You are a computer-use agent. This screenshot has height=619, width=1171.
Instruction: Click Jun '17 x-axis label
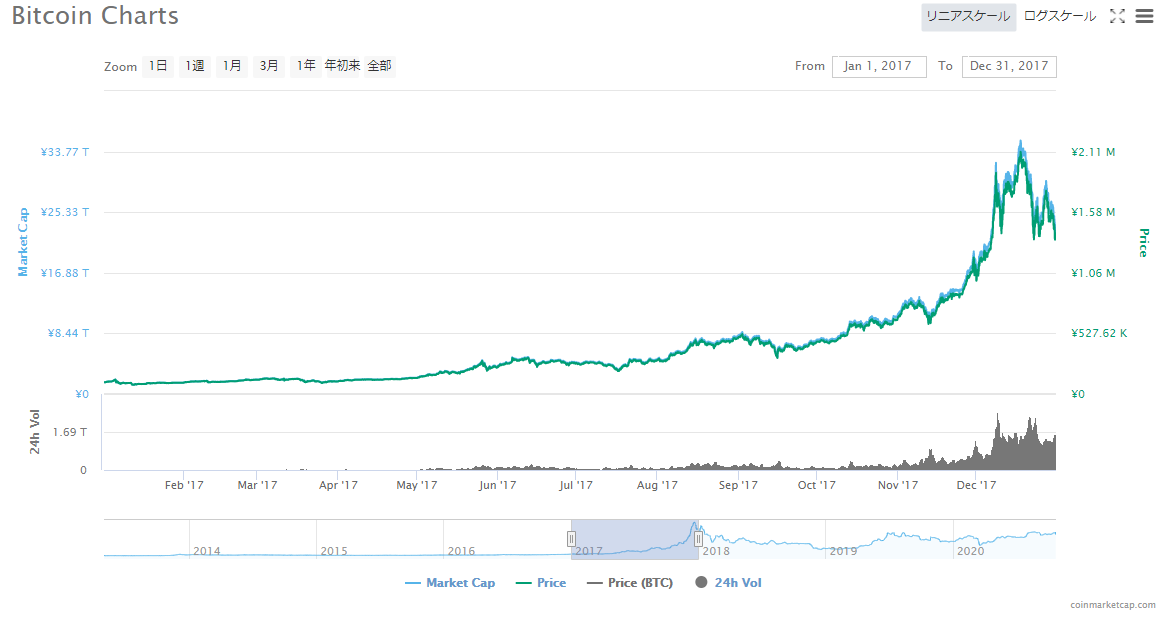(x=497, y=485)
